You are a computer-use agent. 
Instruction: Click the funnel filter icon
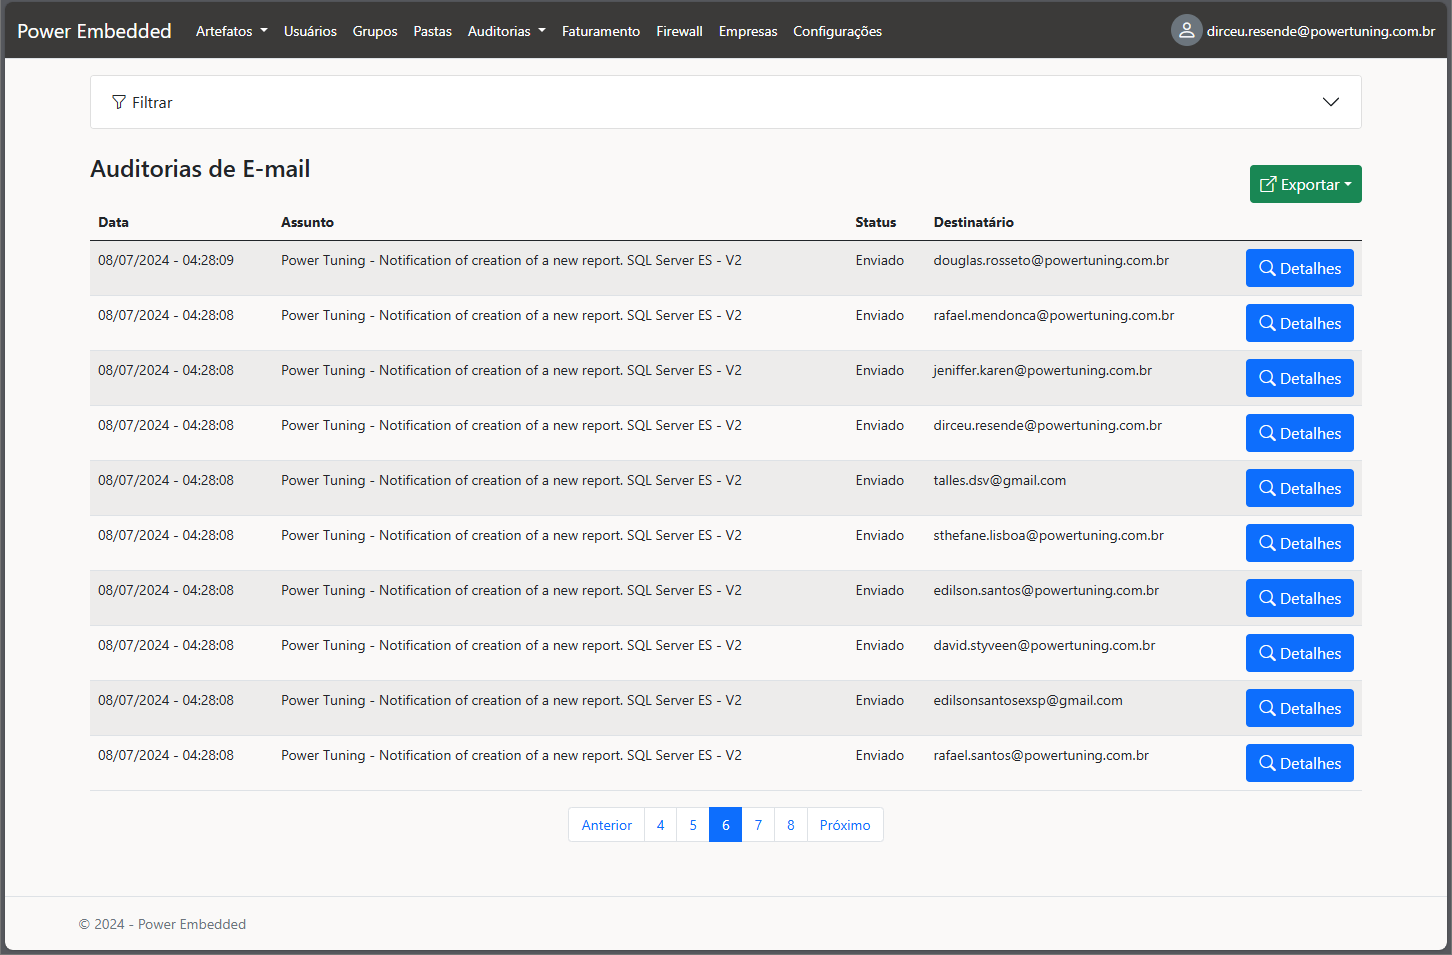[x=119, y=102]
